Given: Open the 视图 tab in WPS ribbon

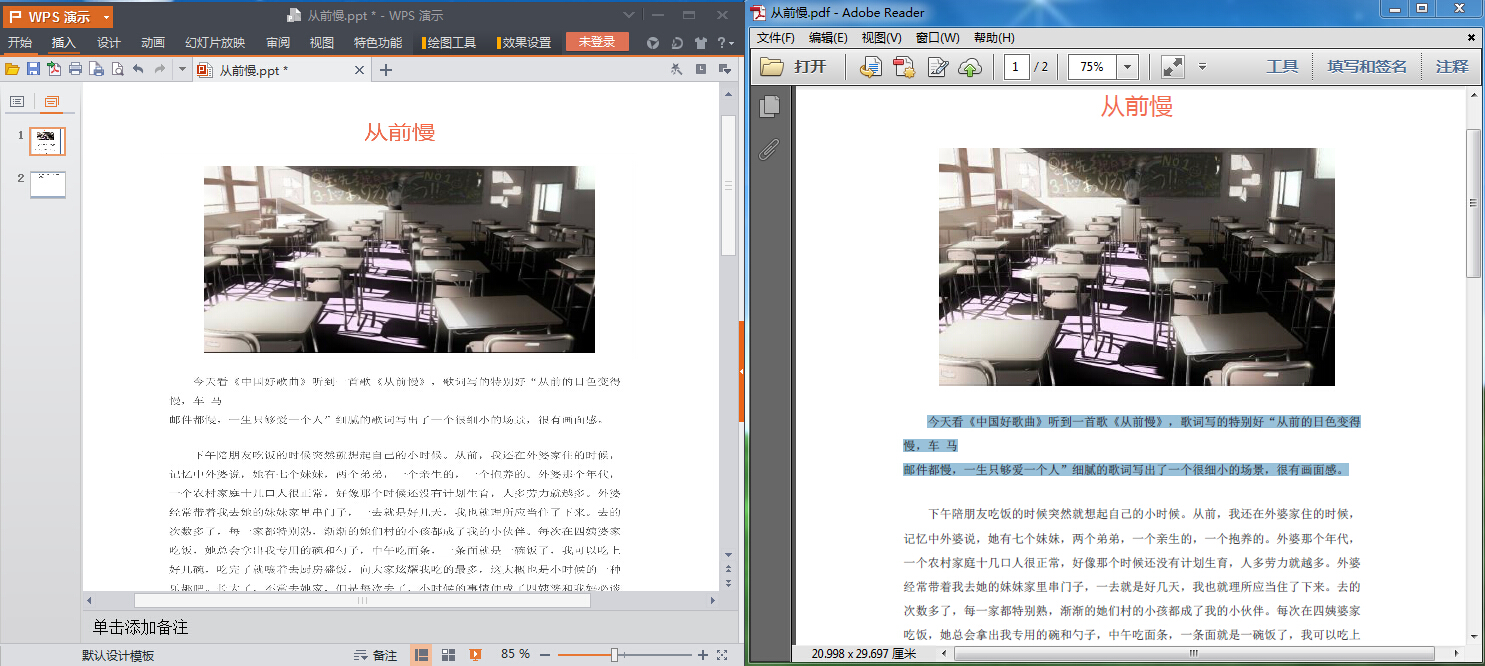Looking at the screenshot, I should [x=322, y=42].
